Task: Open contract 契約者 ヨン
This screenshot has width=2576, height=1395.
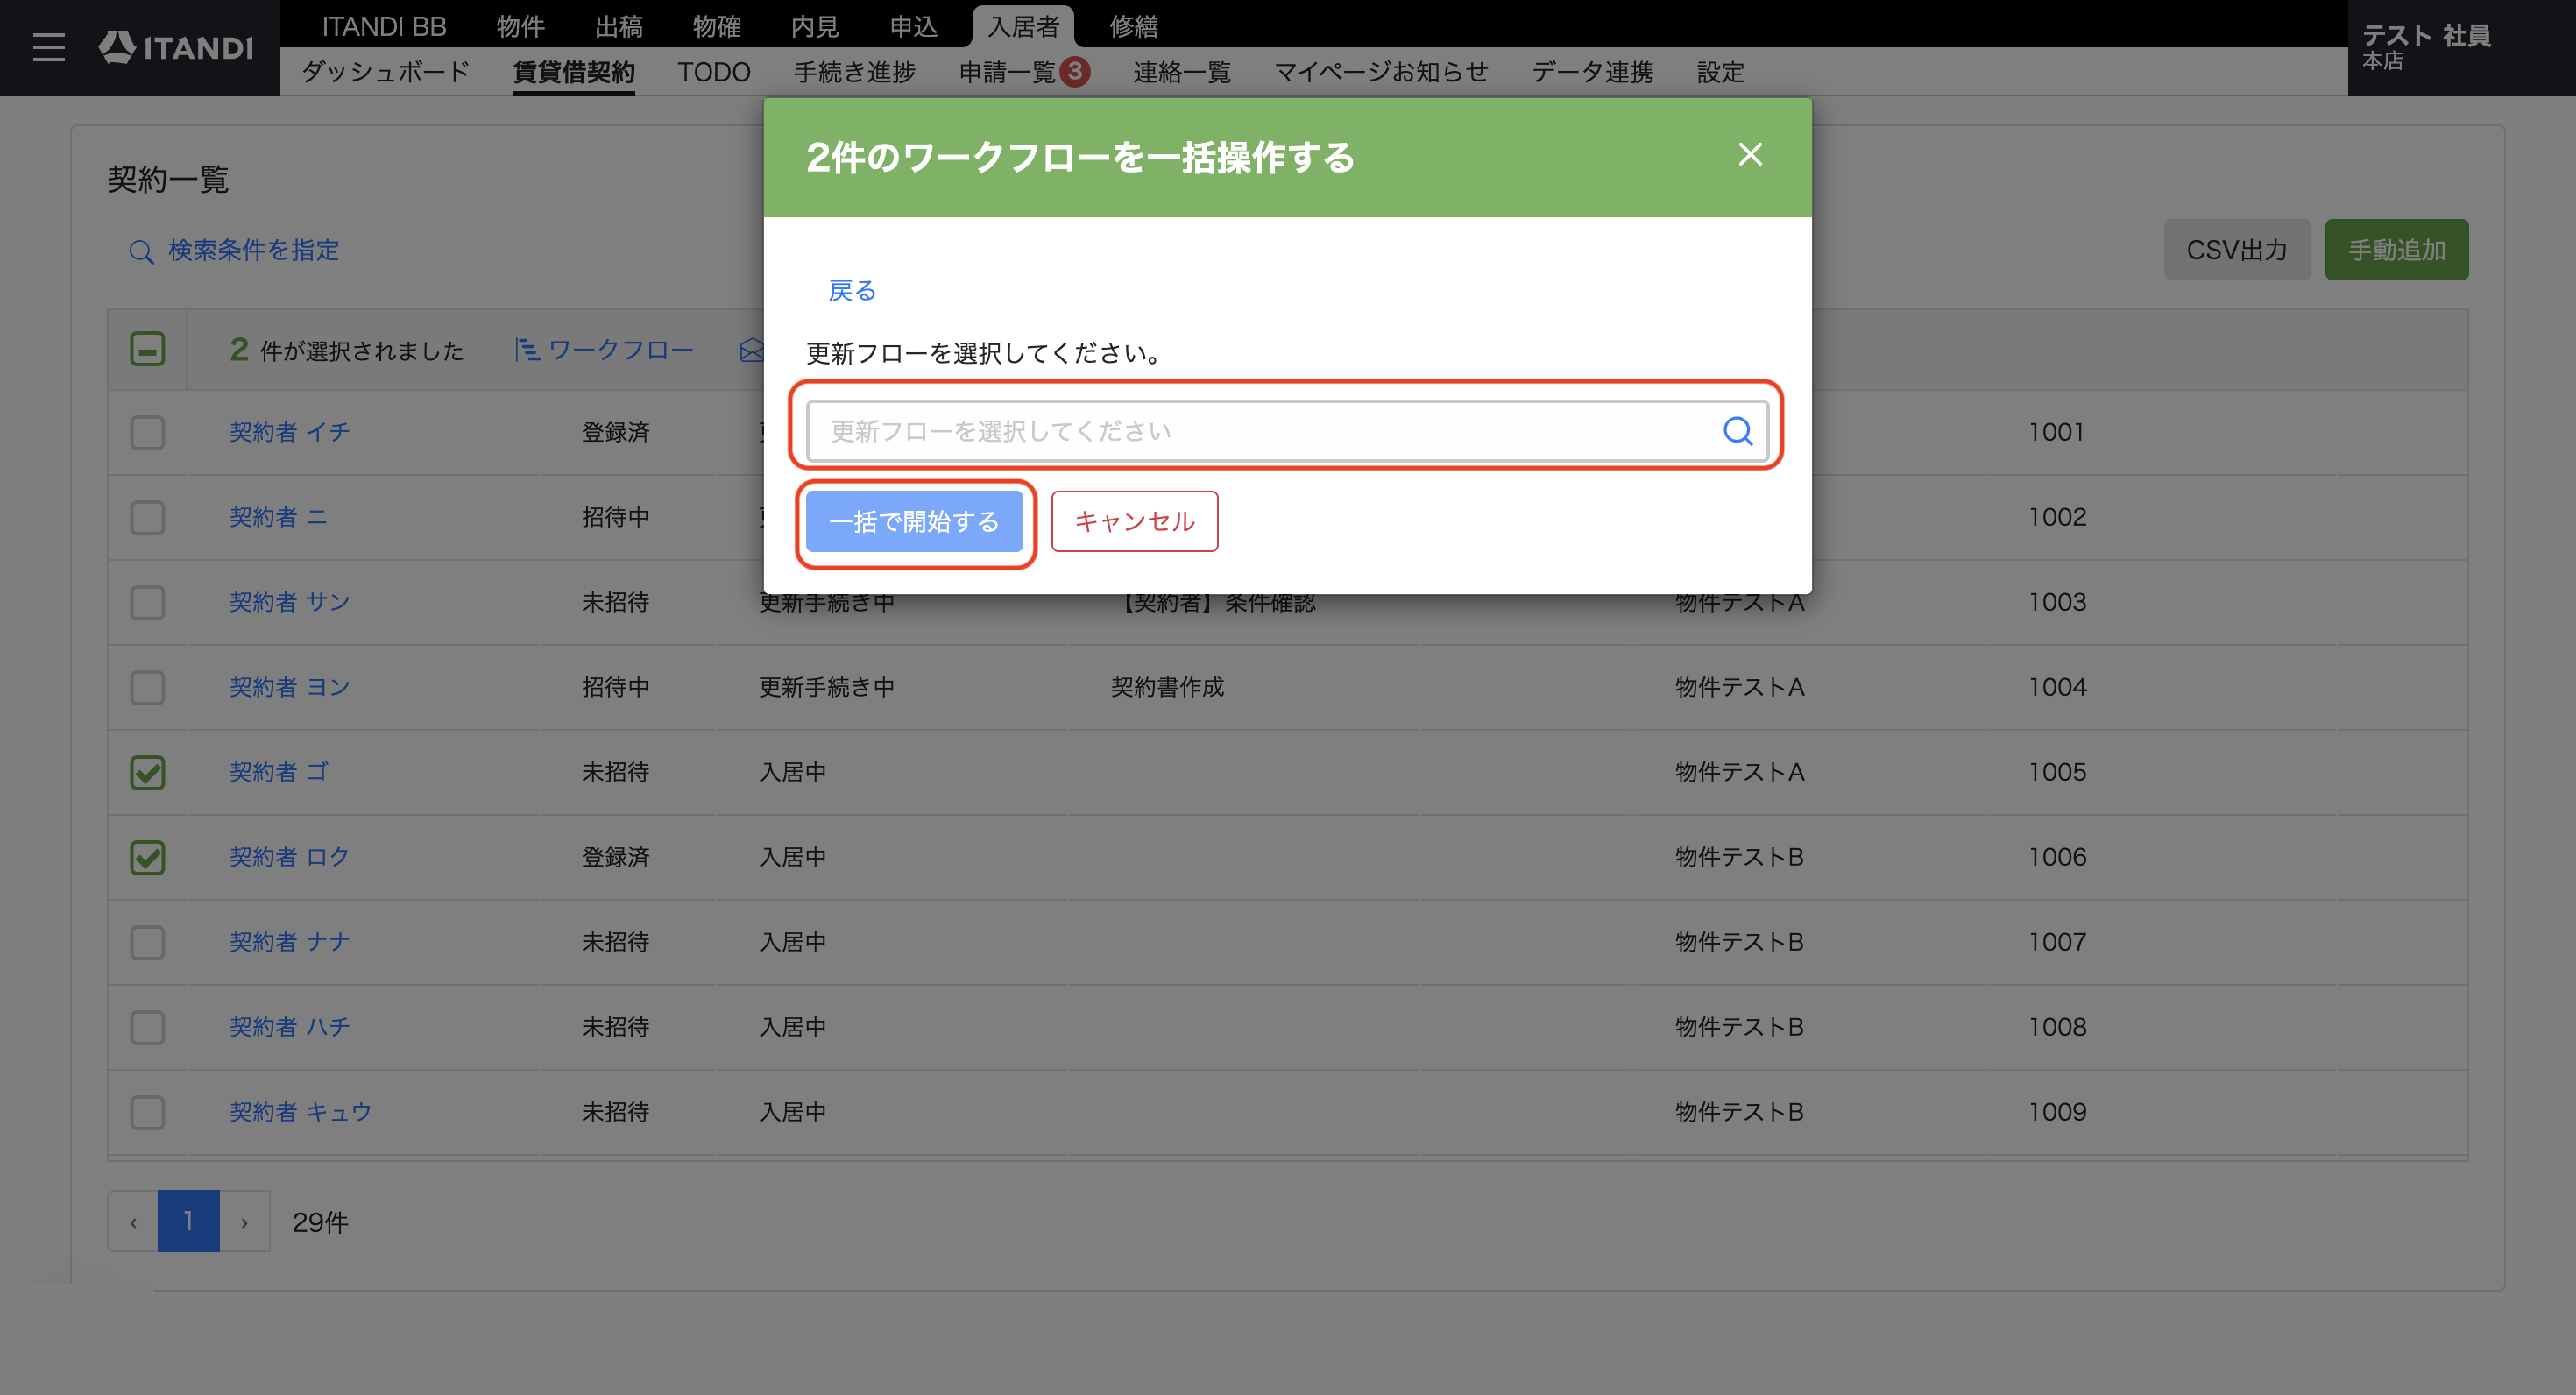Action: (x=290, y=687)
